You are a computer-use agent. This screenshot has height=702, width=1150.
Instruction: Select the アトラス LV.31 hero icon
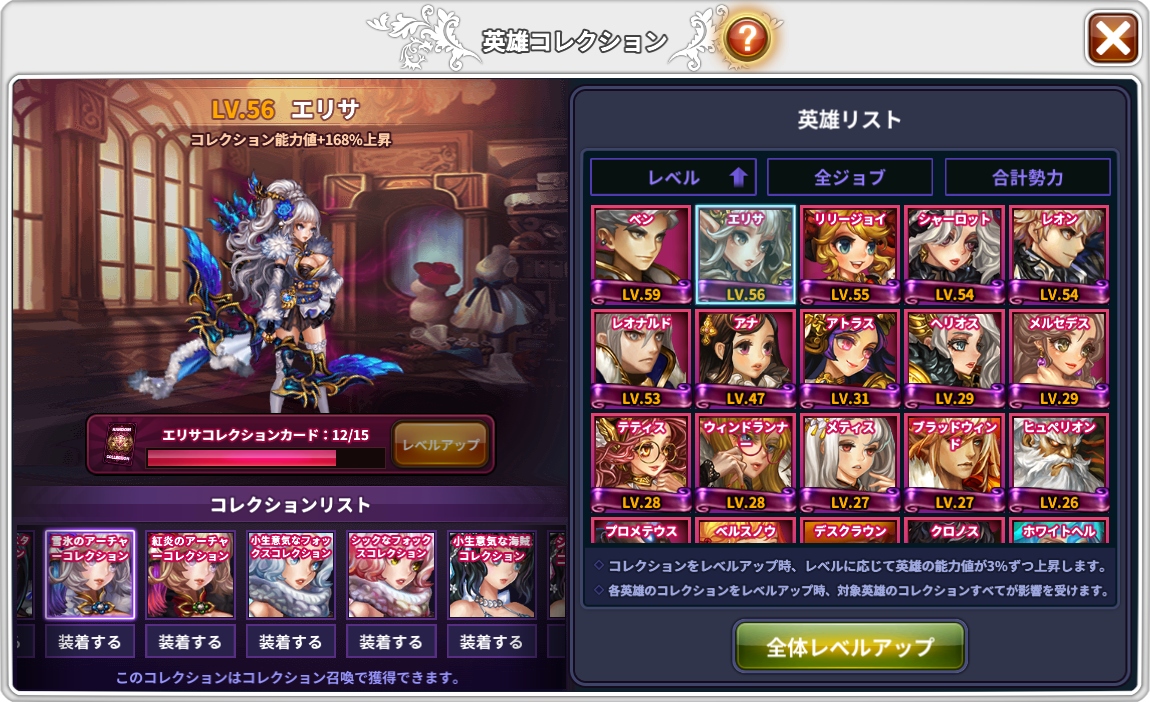849,359
